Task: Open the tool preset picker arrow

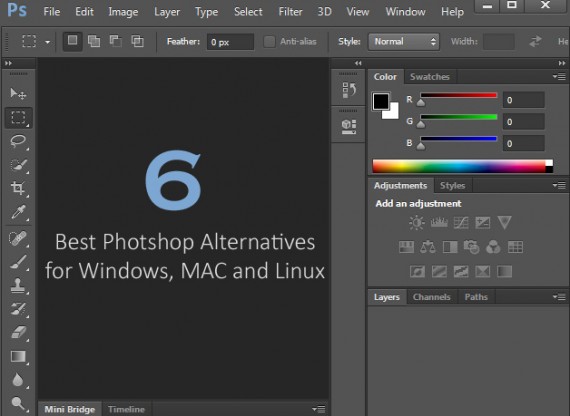Action: (48, 42)
